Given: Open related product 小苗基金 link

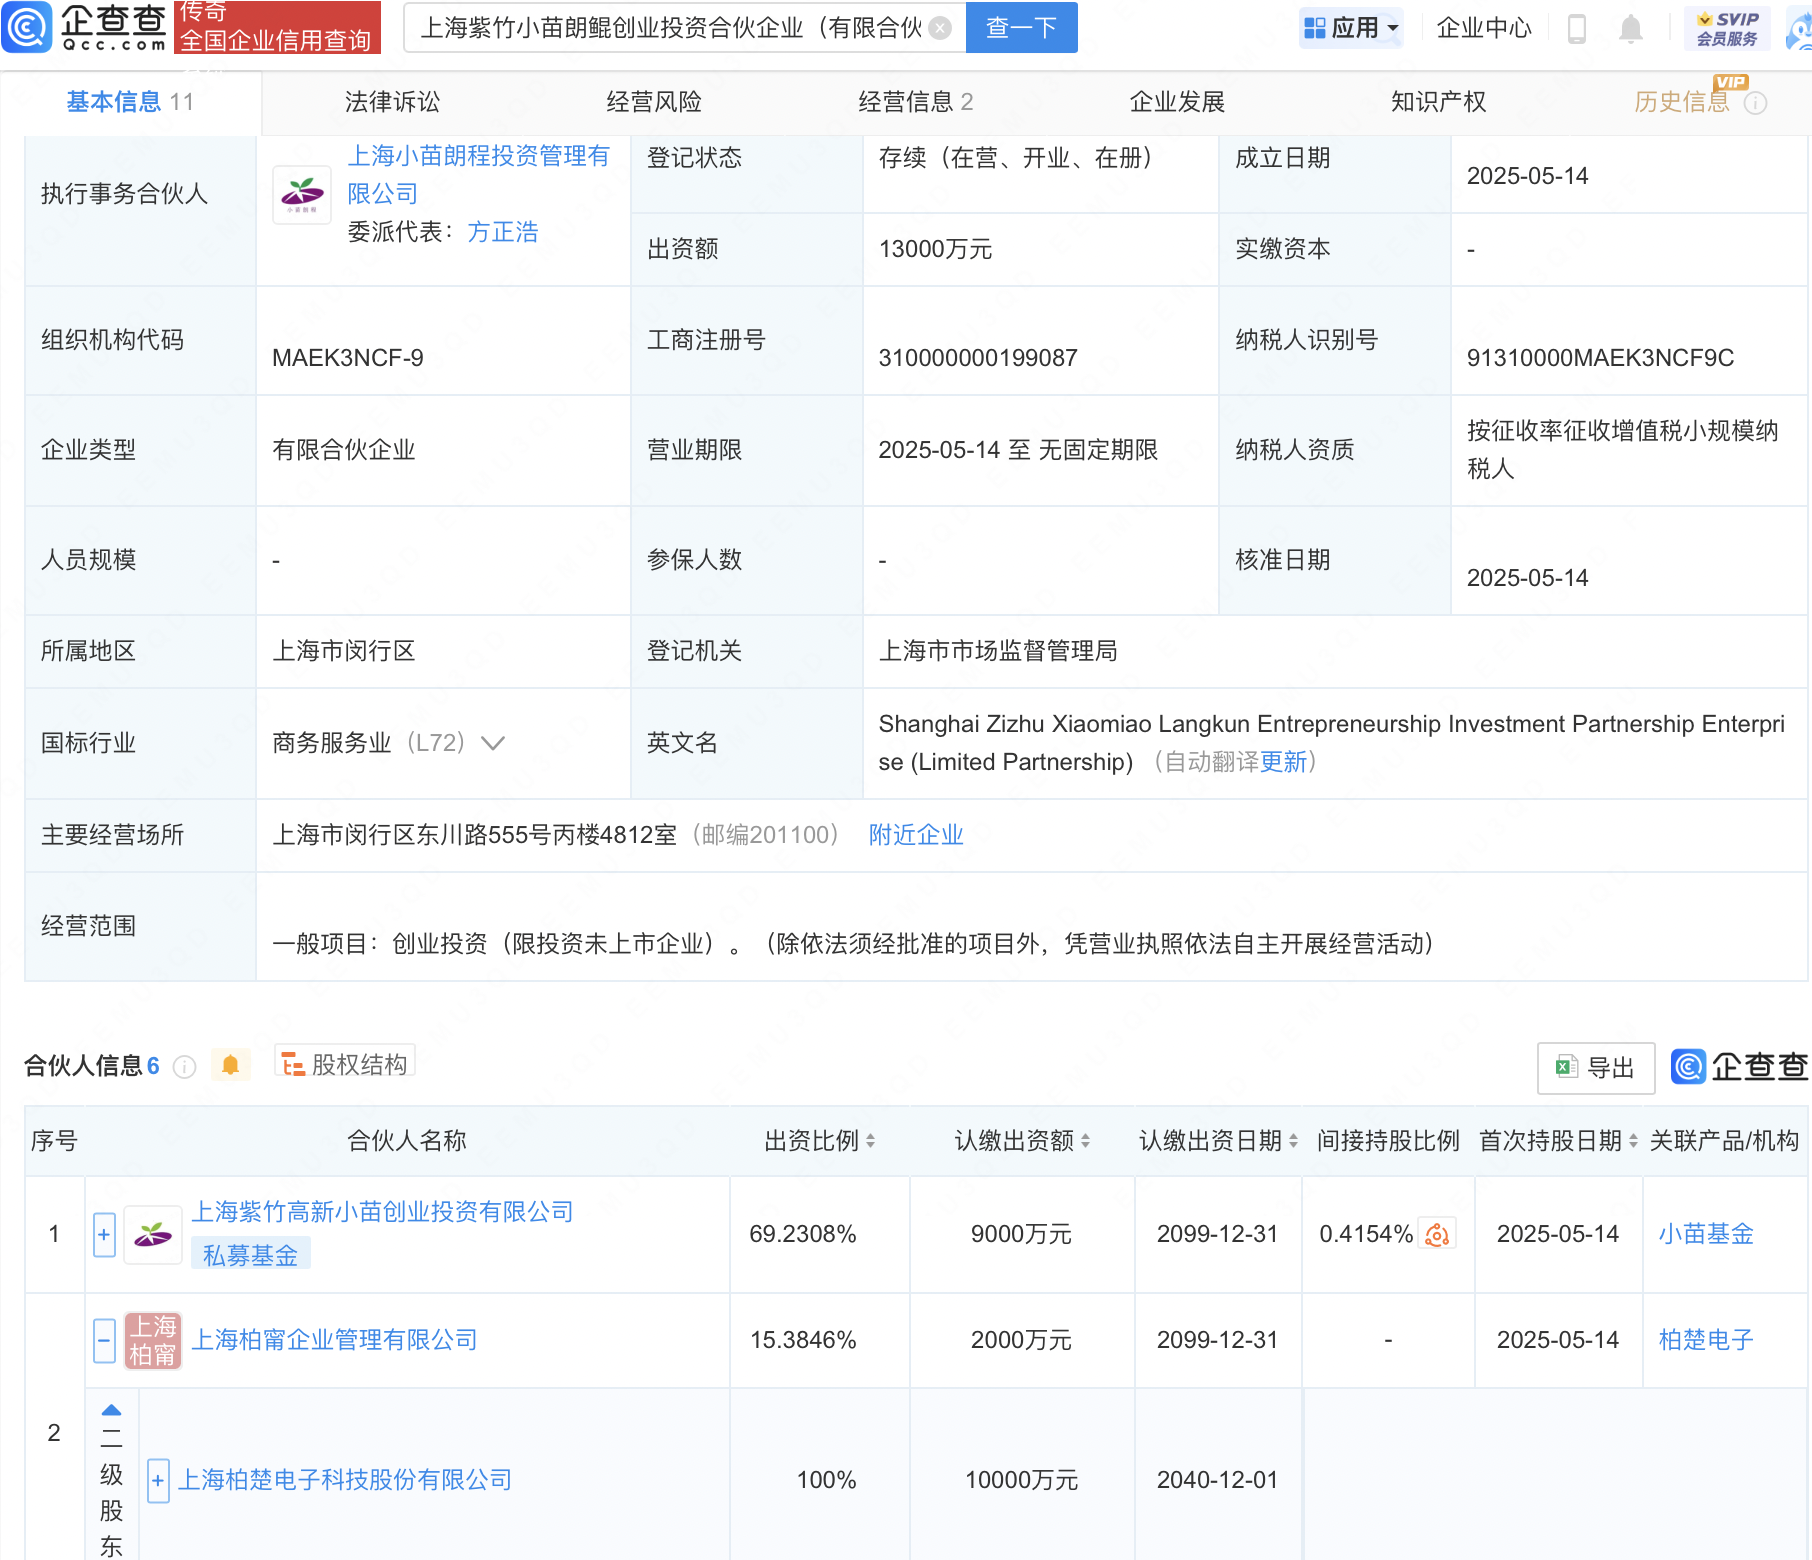Looking at the screenshot, I should coord(1706,1234).
